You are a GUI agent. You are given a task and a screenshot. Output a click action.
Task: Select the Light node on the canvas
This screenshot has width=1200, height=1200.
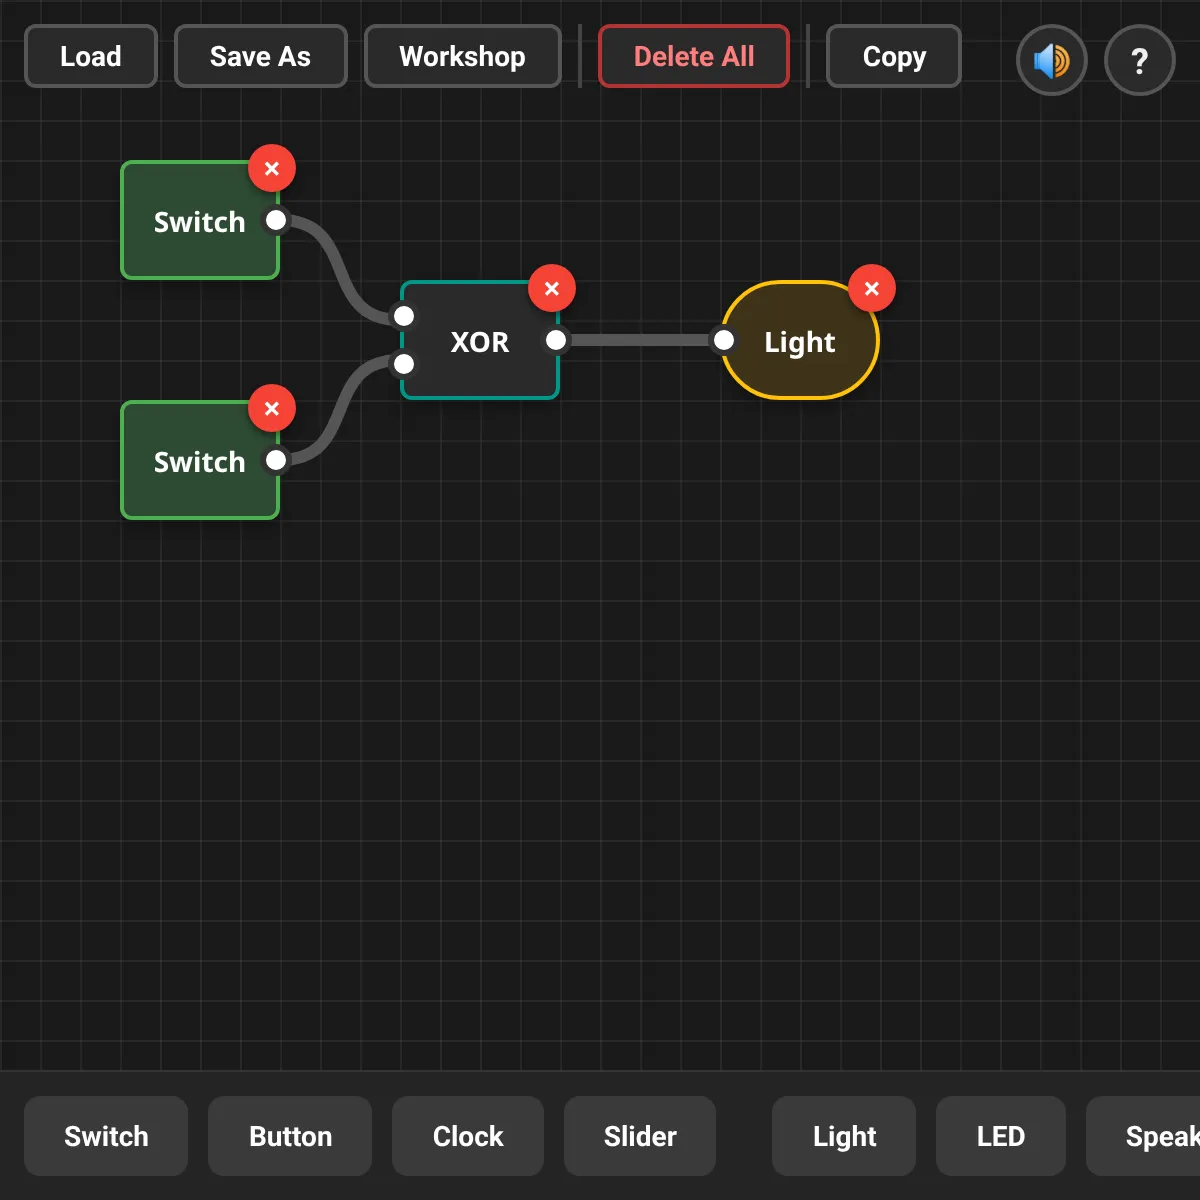pos(800,341)
